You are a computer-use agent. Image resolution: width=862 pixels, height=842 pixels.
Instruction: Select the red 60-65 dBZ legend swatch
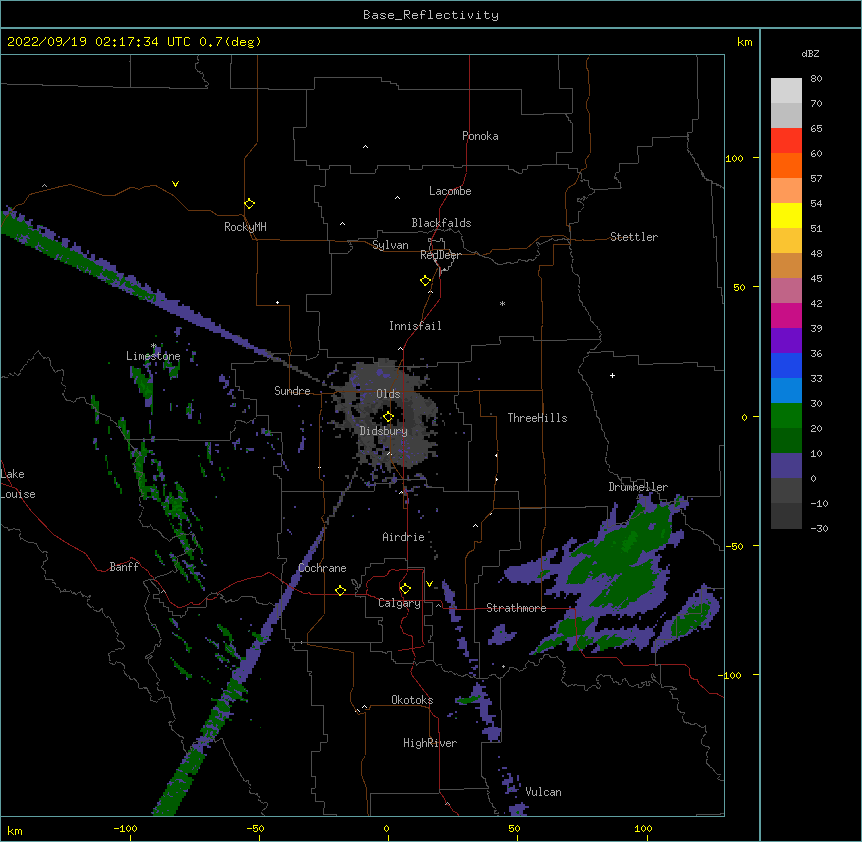tap(786, 140)
